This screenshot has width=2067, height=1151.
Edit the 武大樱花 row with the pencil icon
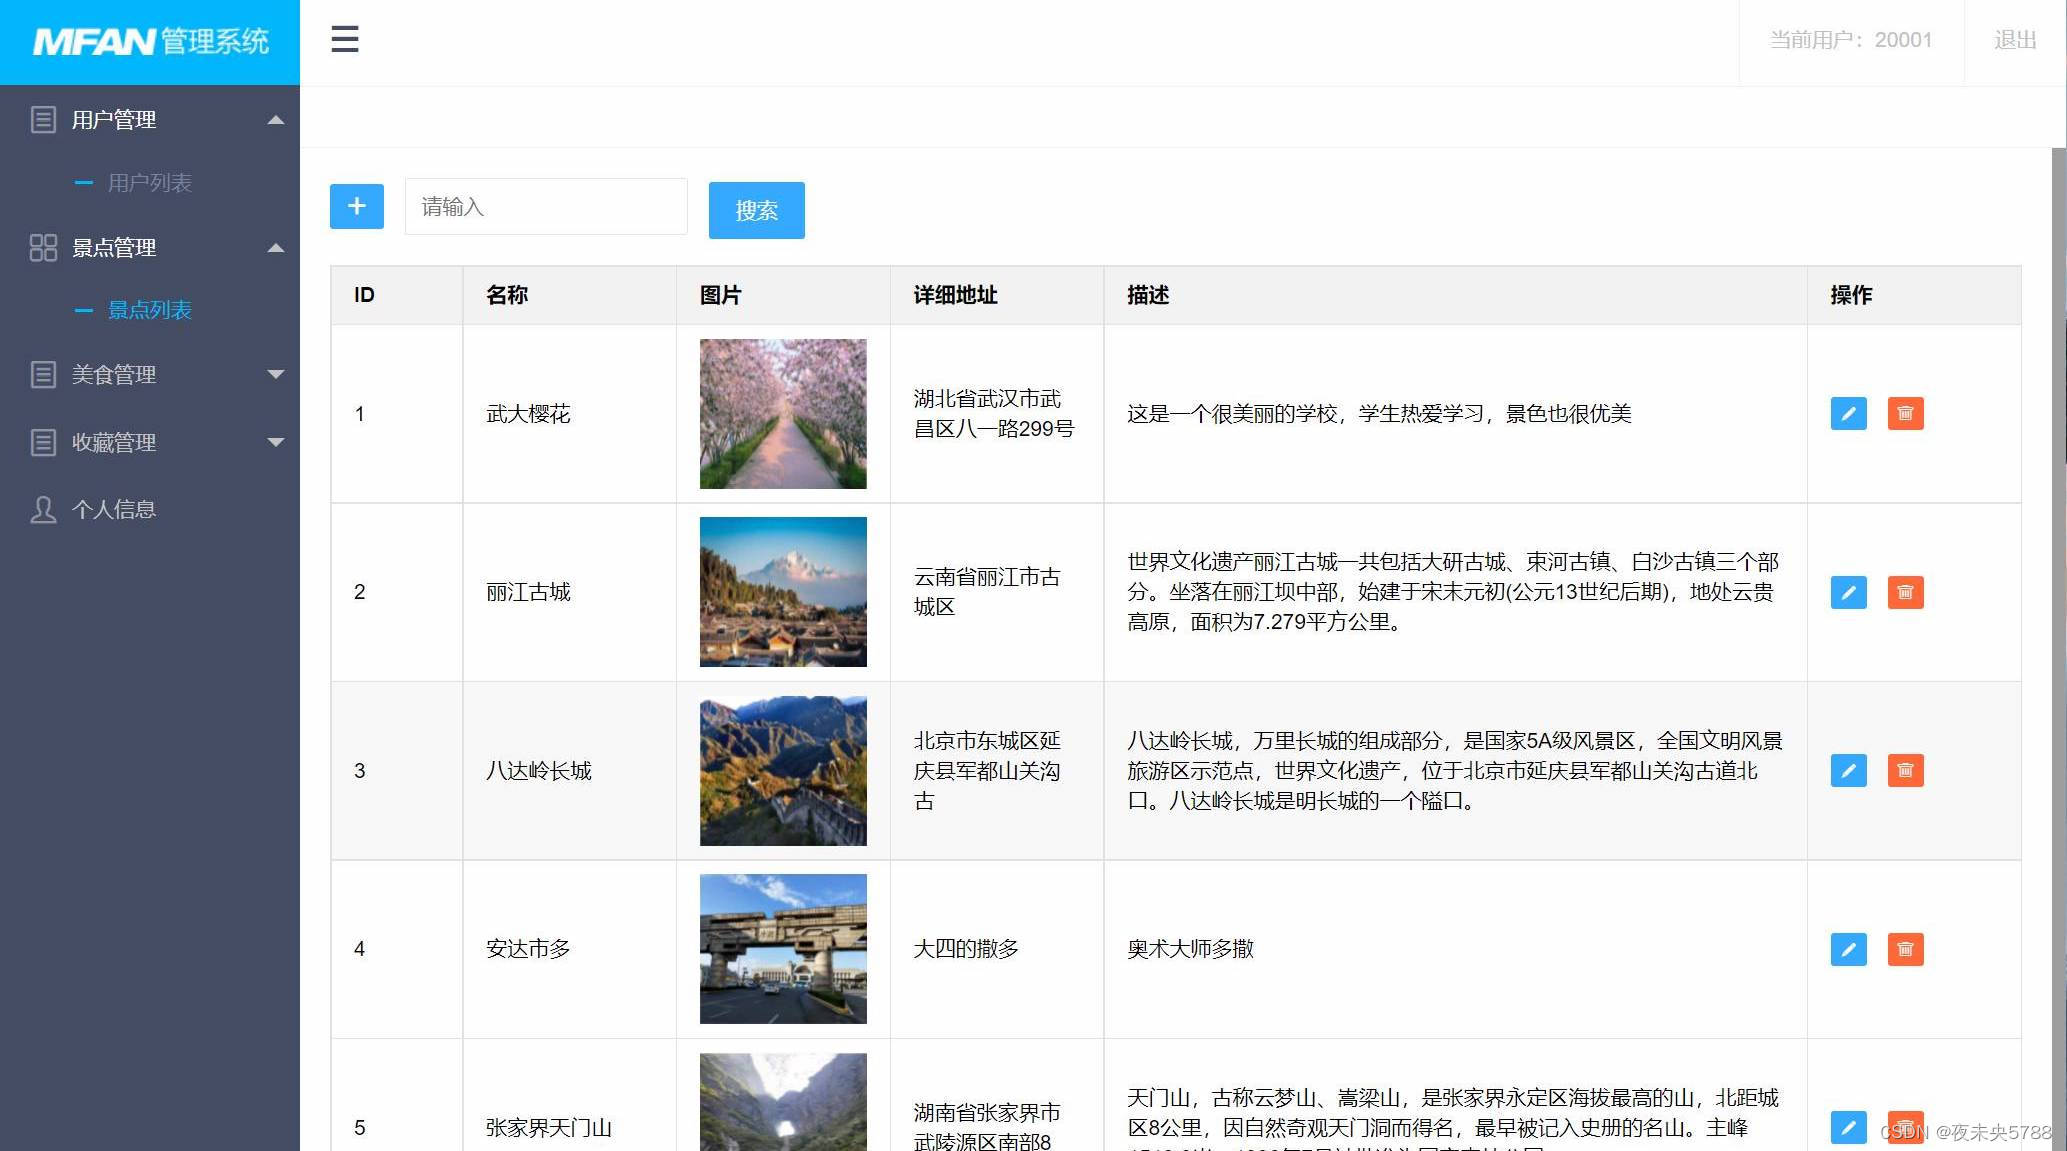pos(1848,414)
